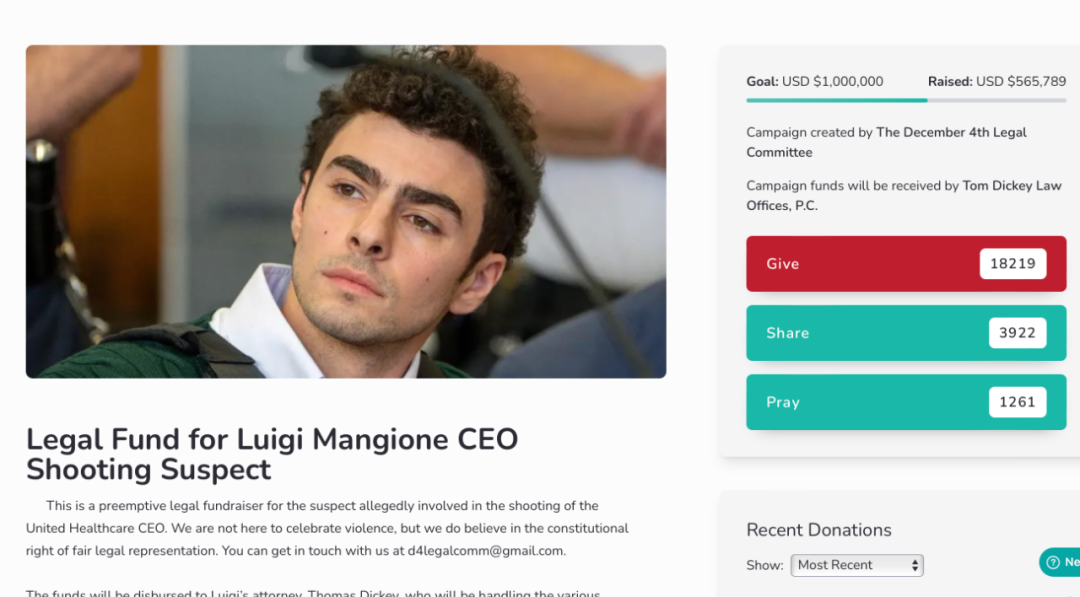
Task: Click the d4legalcomm@gmail.com email address
Action: (x=485, y=551)
